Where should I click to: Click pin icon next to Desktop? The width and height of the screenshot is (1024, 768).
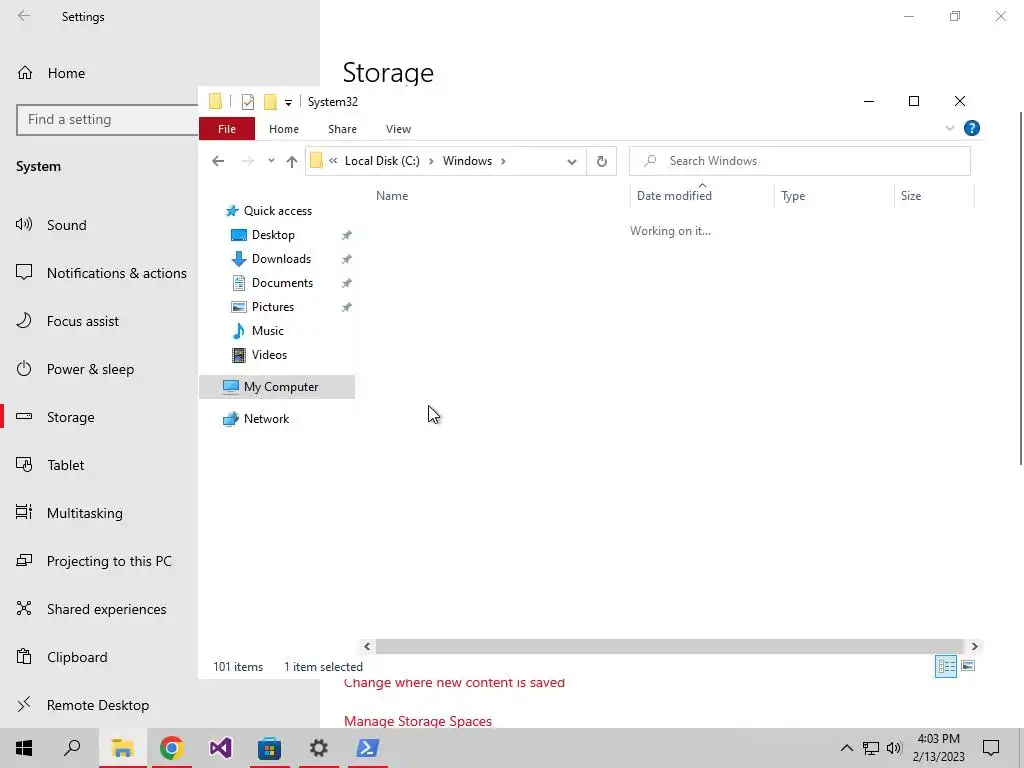[347, 235]
